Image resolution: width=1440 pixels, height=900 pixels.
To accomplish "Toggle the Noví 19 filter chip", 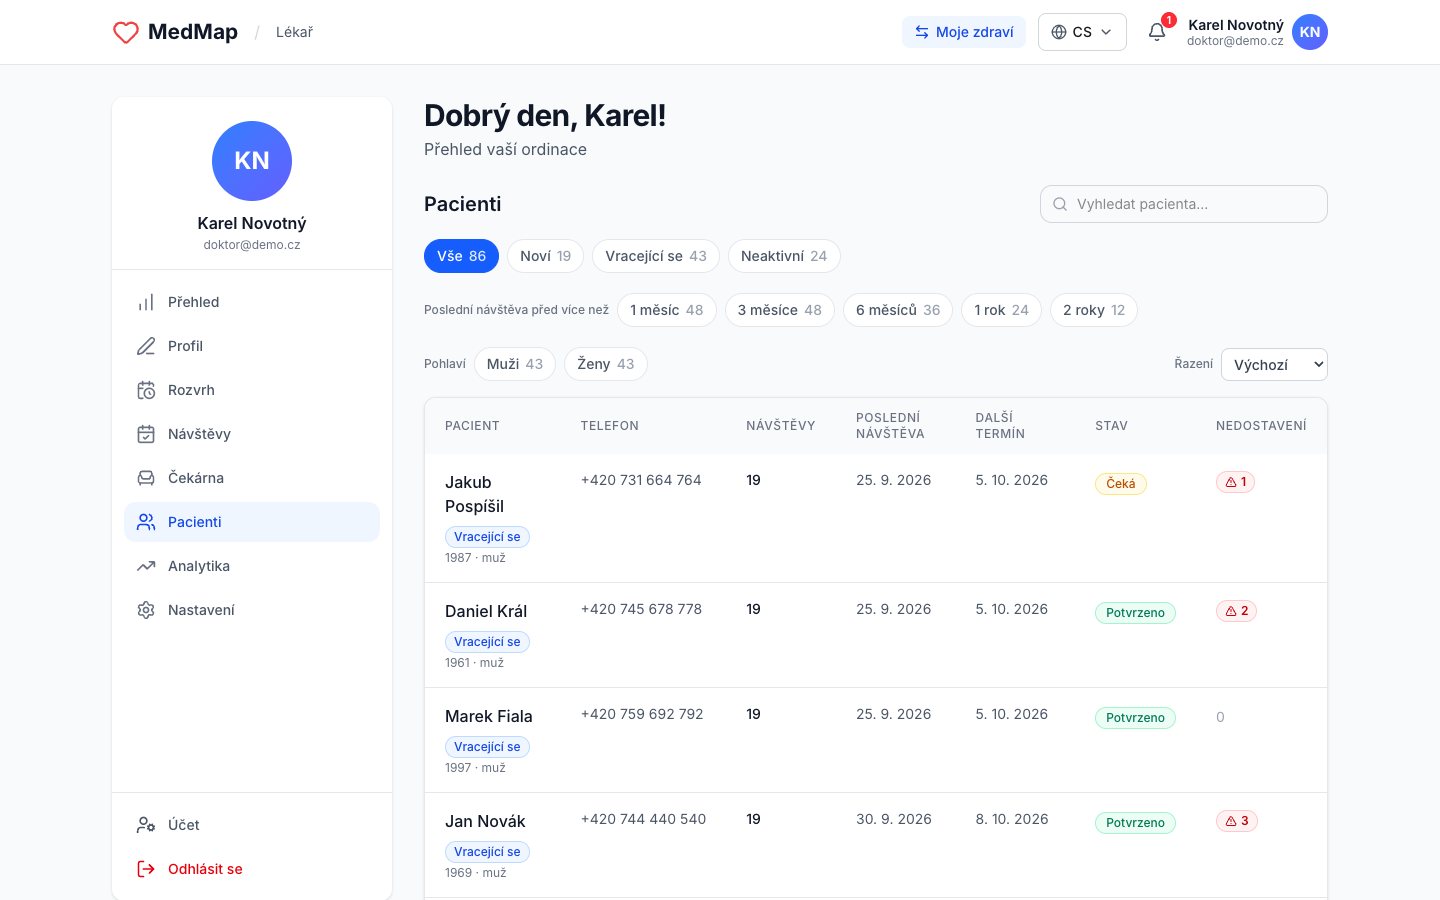I will pos(545,256).
